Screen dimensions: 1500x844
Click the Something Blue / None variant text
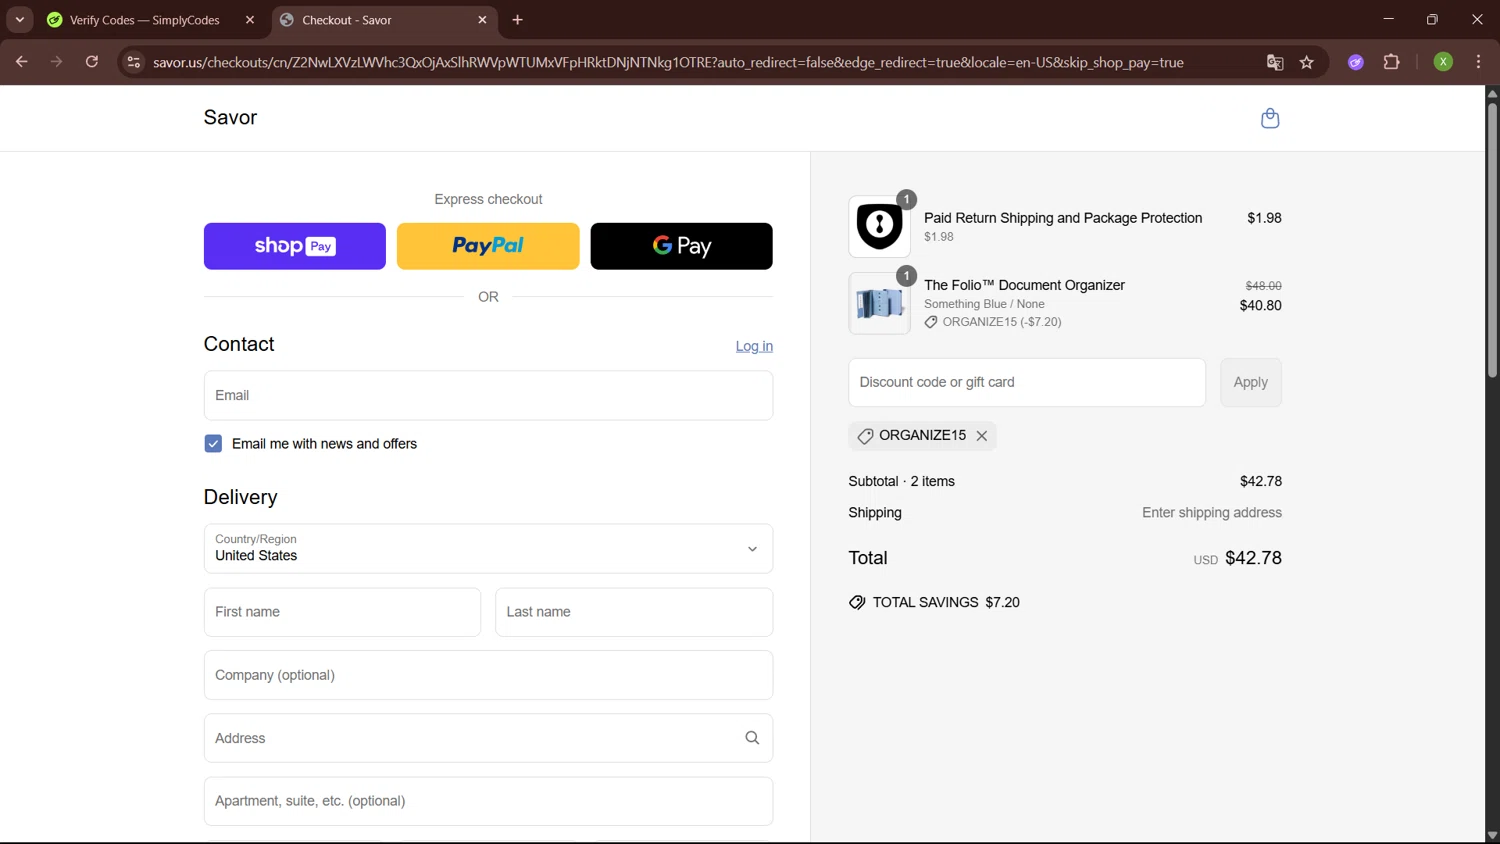(x=984, y=304)
